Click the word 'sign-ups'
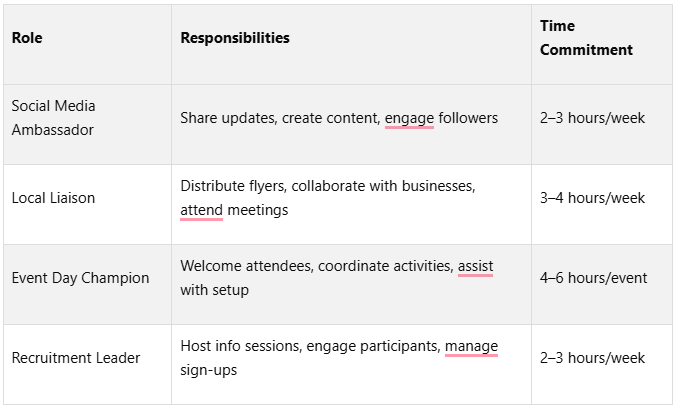Screen dimensions: 674x406 211,370
